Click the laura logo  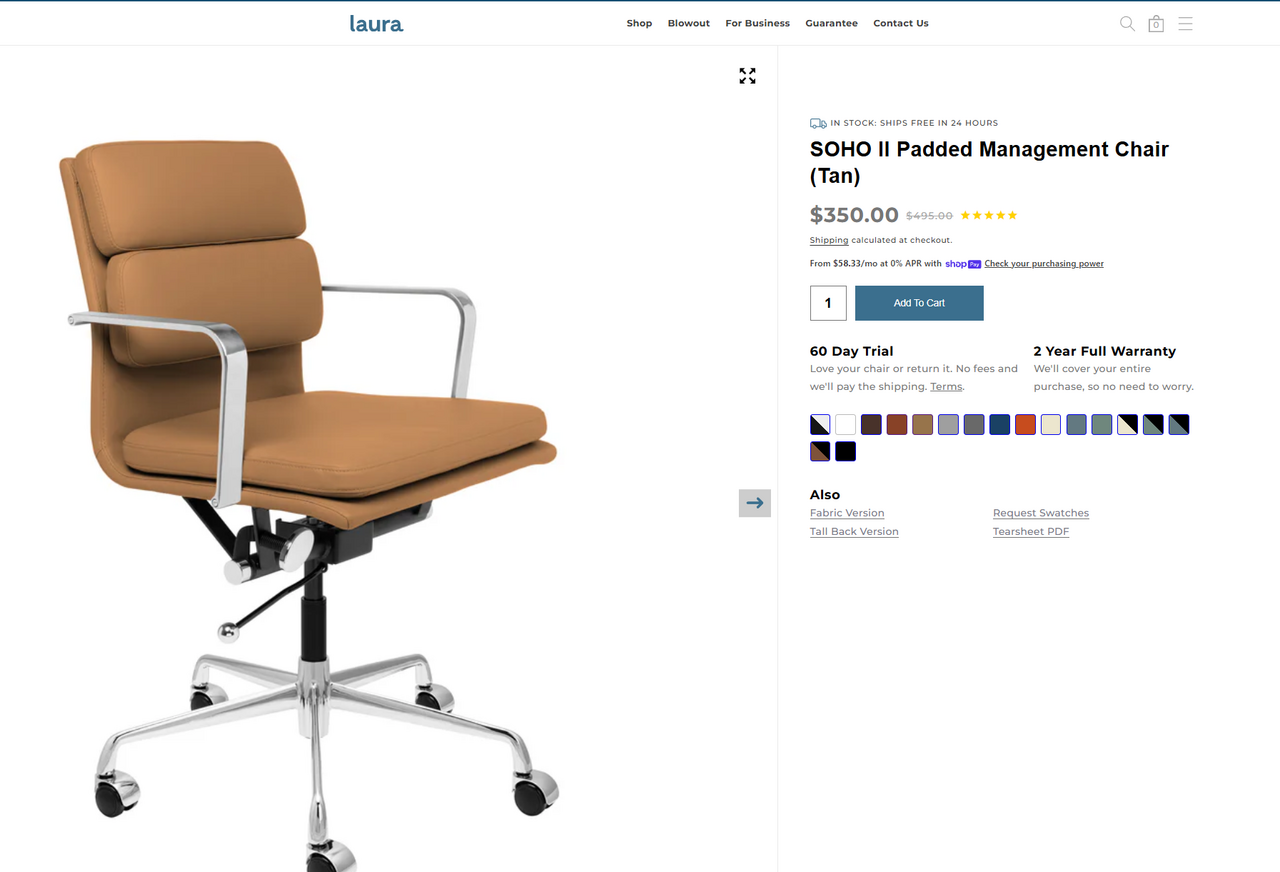coord(376,23)
